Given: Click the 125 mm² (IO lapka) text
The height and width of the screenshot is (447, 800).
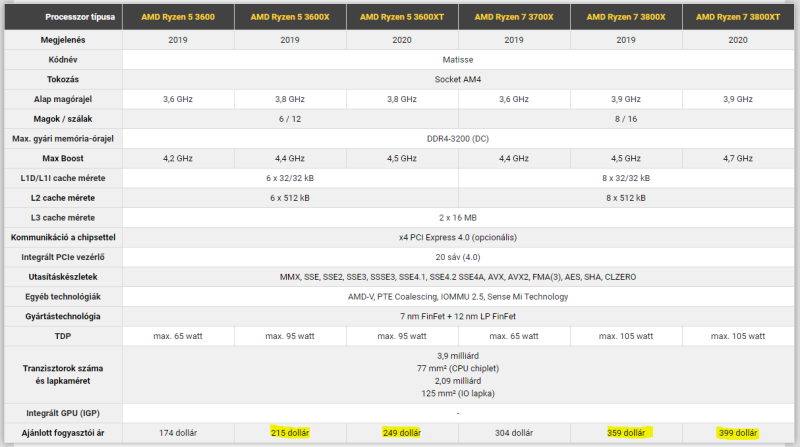Looking at the screenshot, I should (x=458, y=393).
